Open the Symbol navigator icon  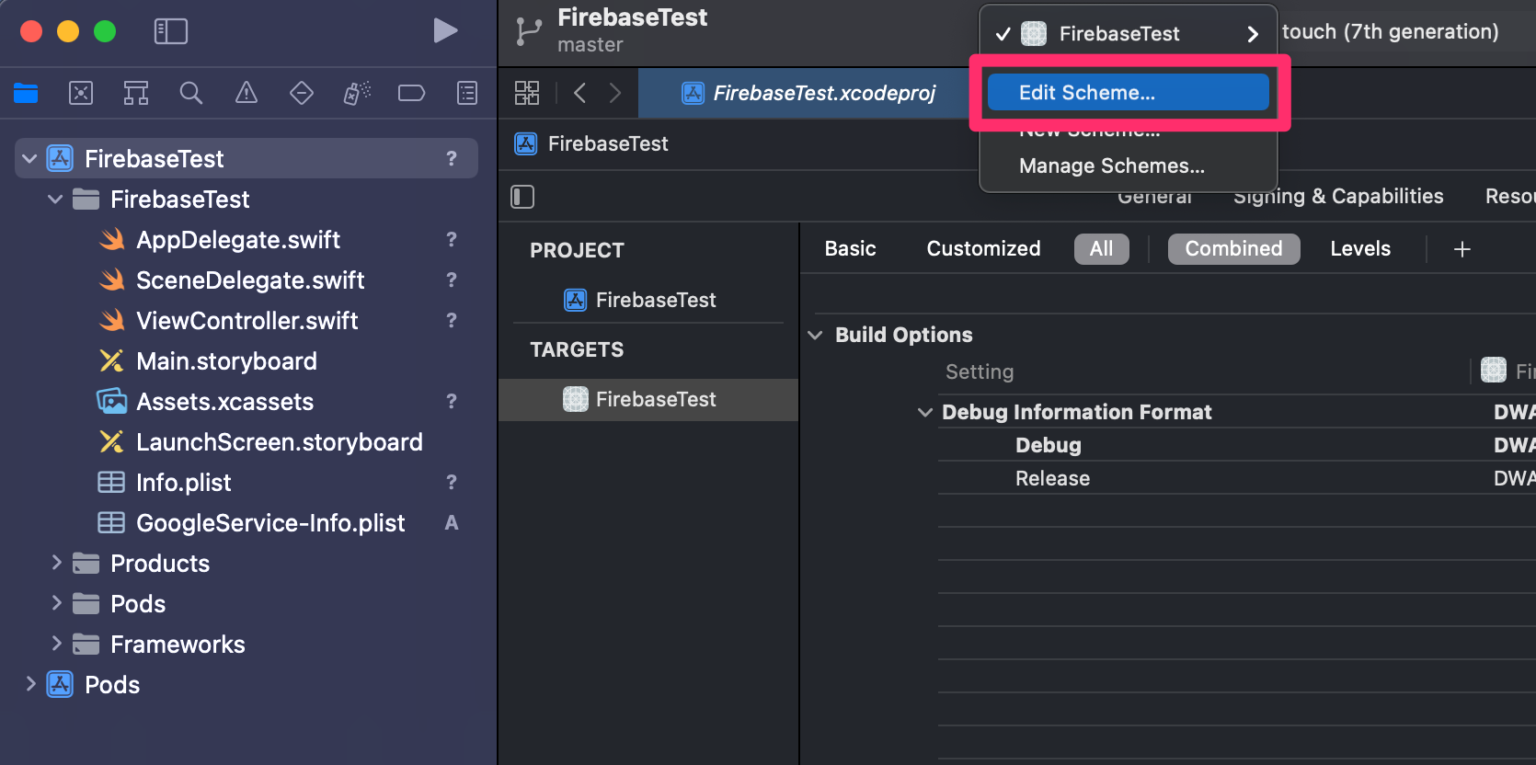tap(136, 93)
